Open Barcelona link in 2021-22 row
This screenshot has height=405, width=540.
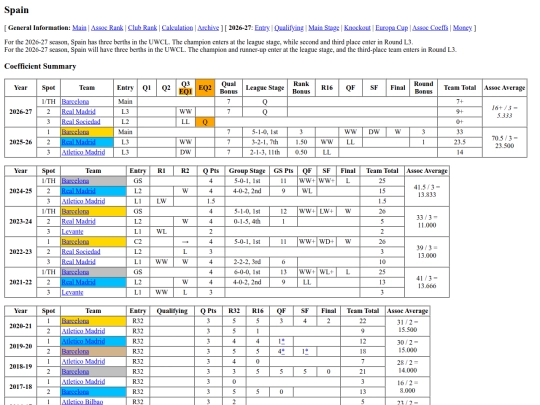pos(75,272)
